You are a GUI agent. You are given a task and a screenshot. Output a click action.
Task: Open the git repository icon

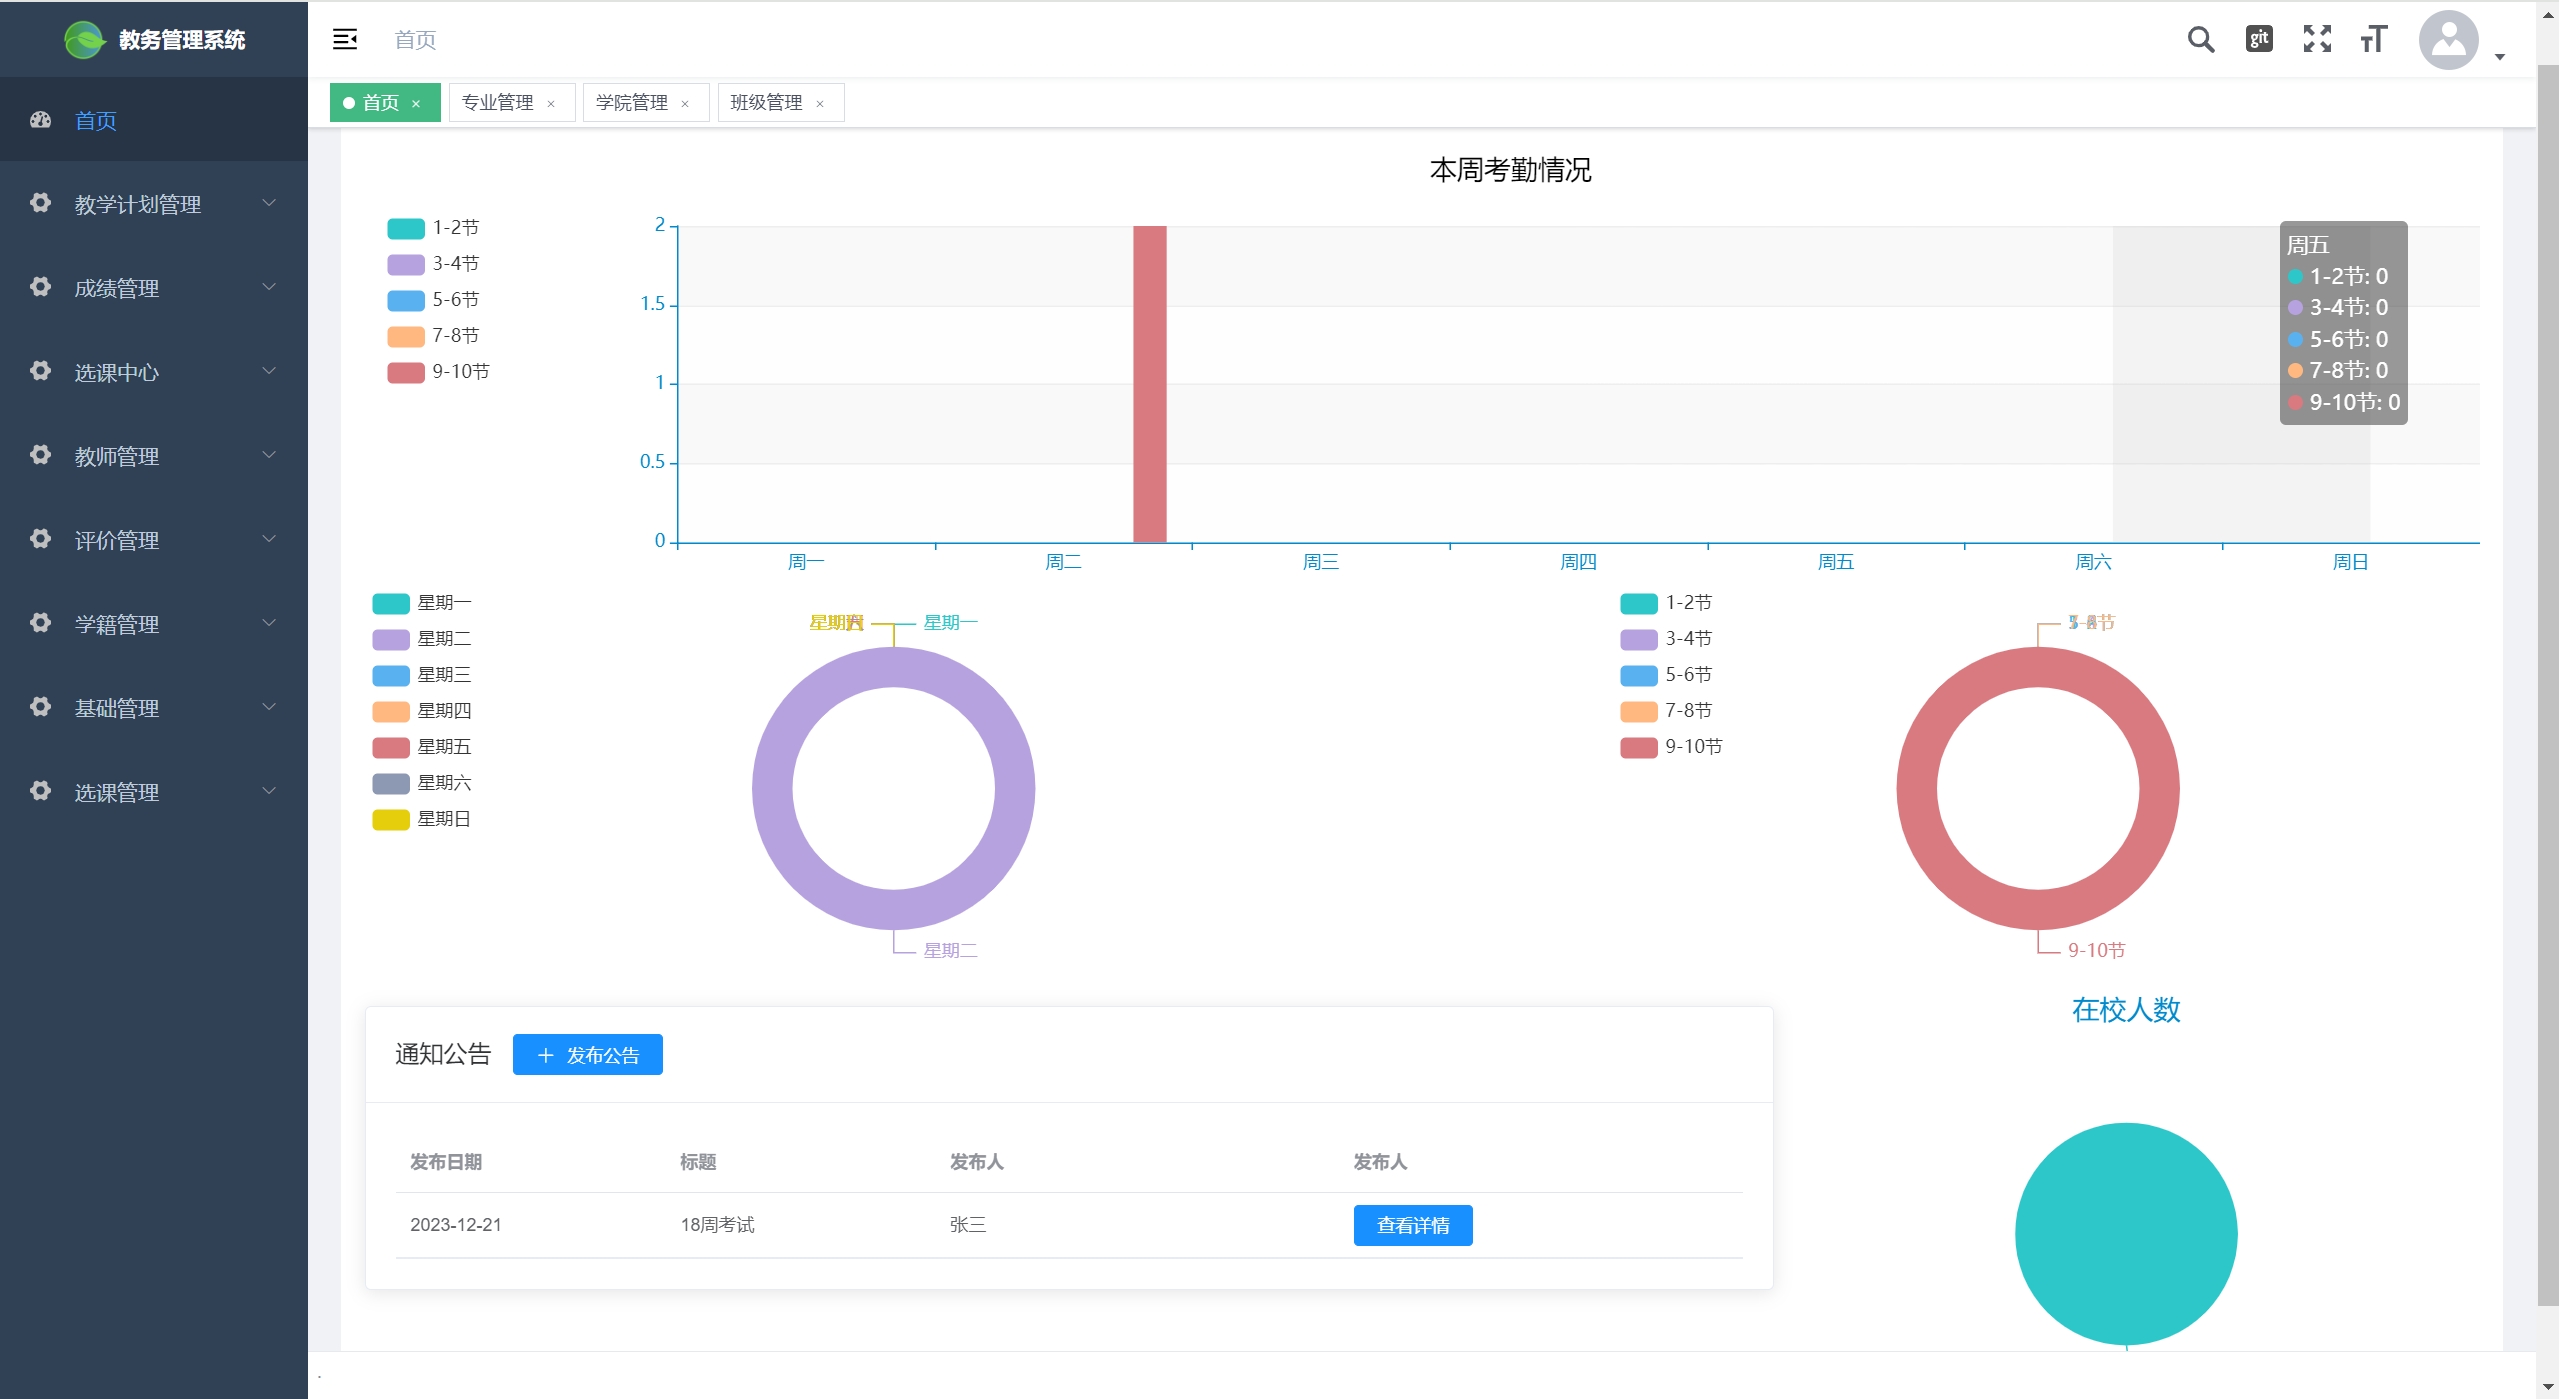point(2258,39)
